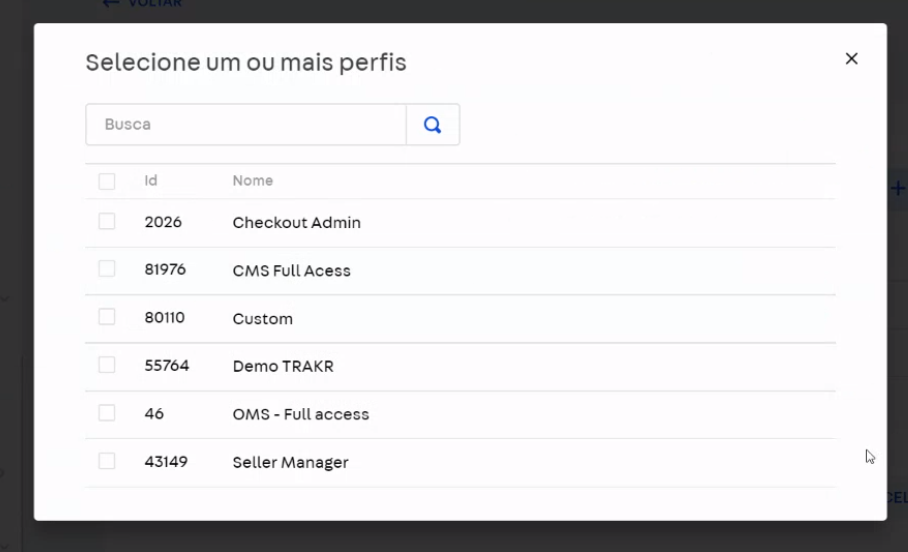
Task: Select the Seller Manager row name
Action: (x=291, y=462)
